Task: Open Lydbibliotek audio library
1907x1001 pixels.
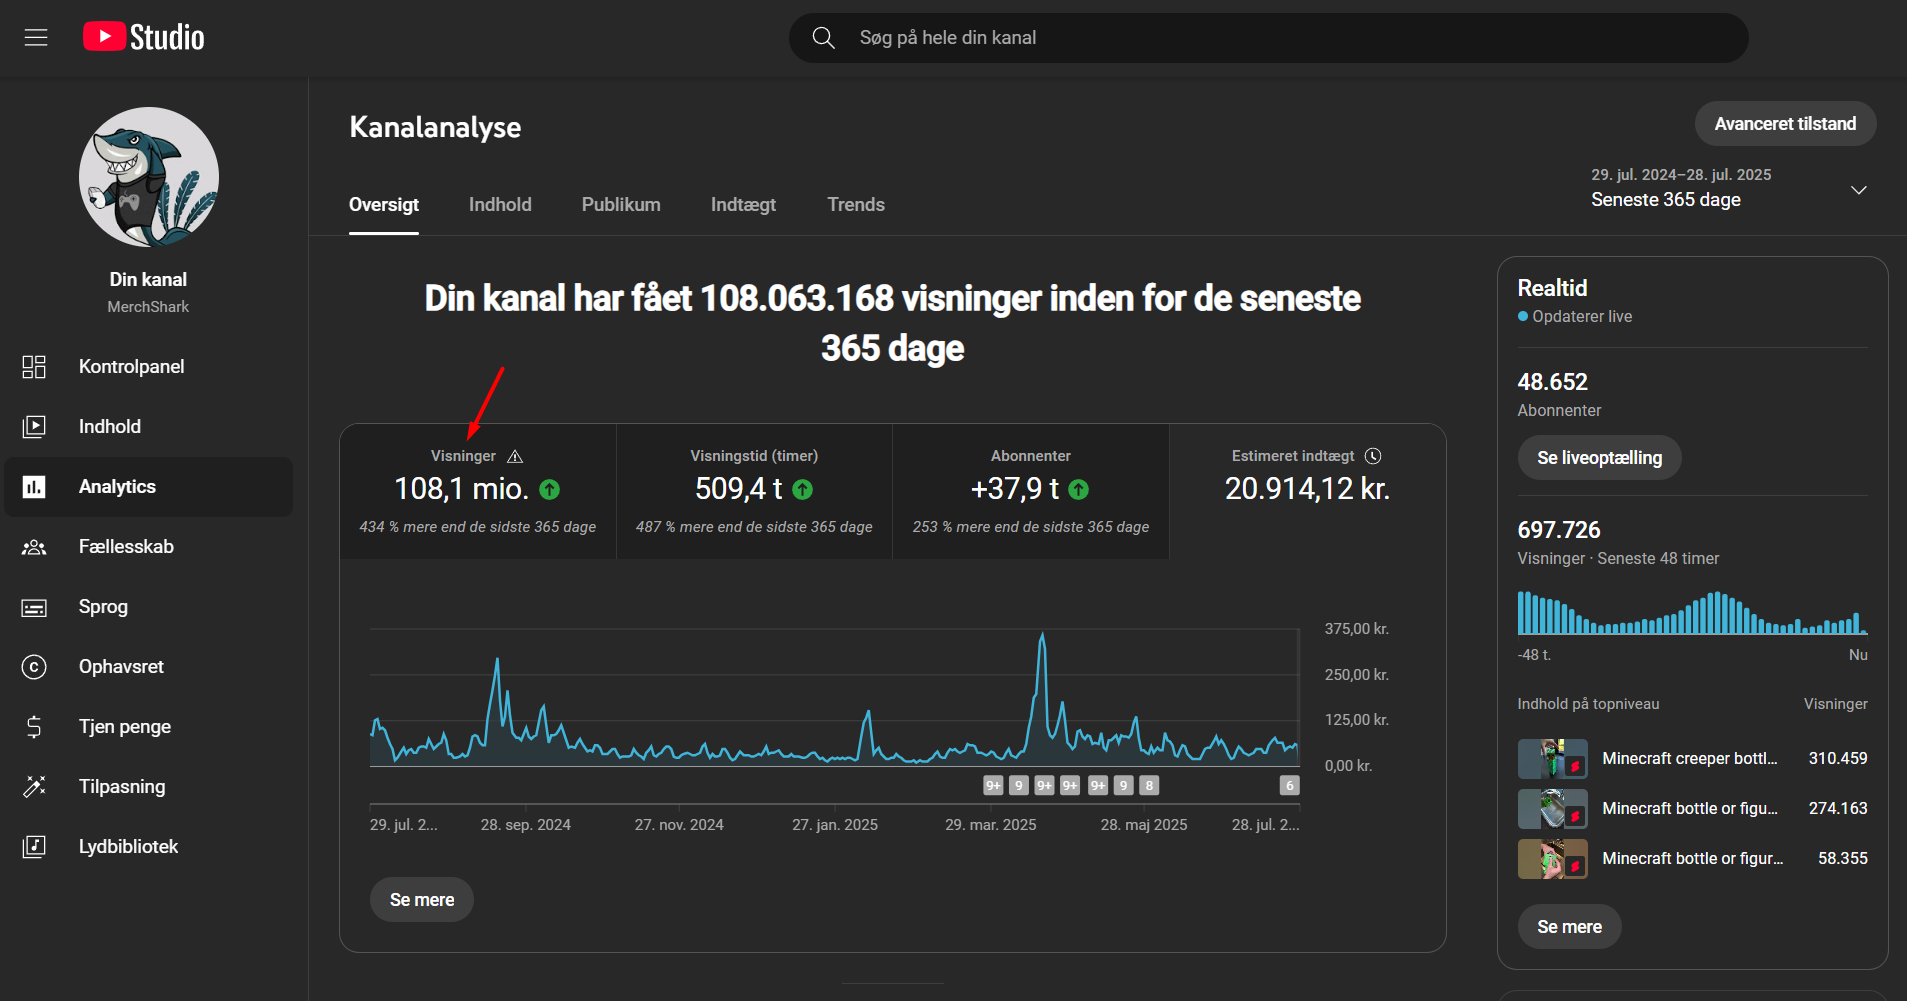Action: click(x=128, y=847)
